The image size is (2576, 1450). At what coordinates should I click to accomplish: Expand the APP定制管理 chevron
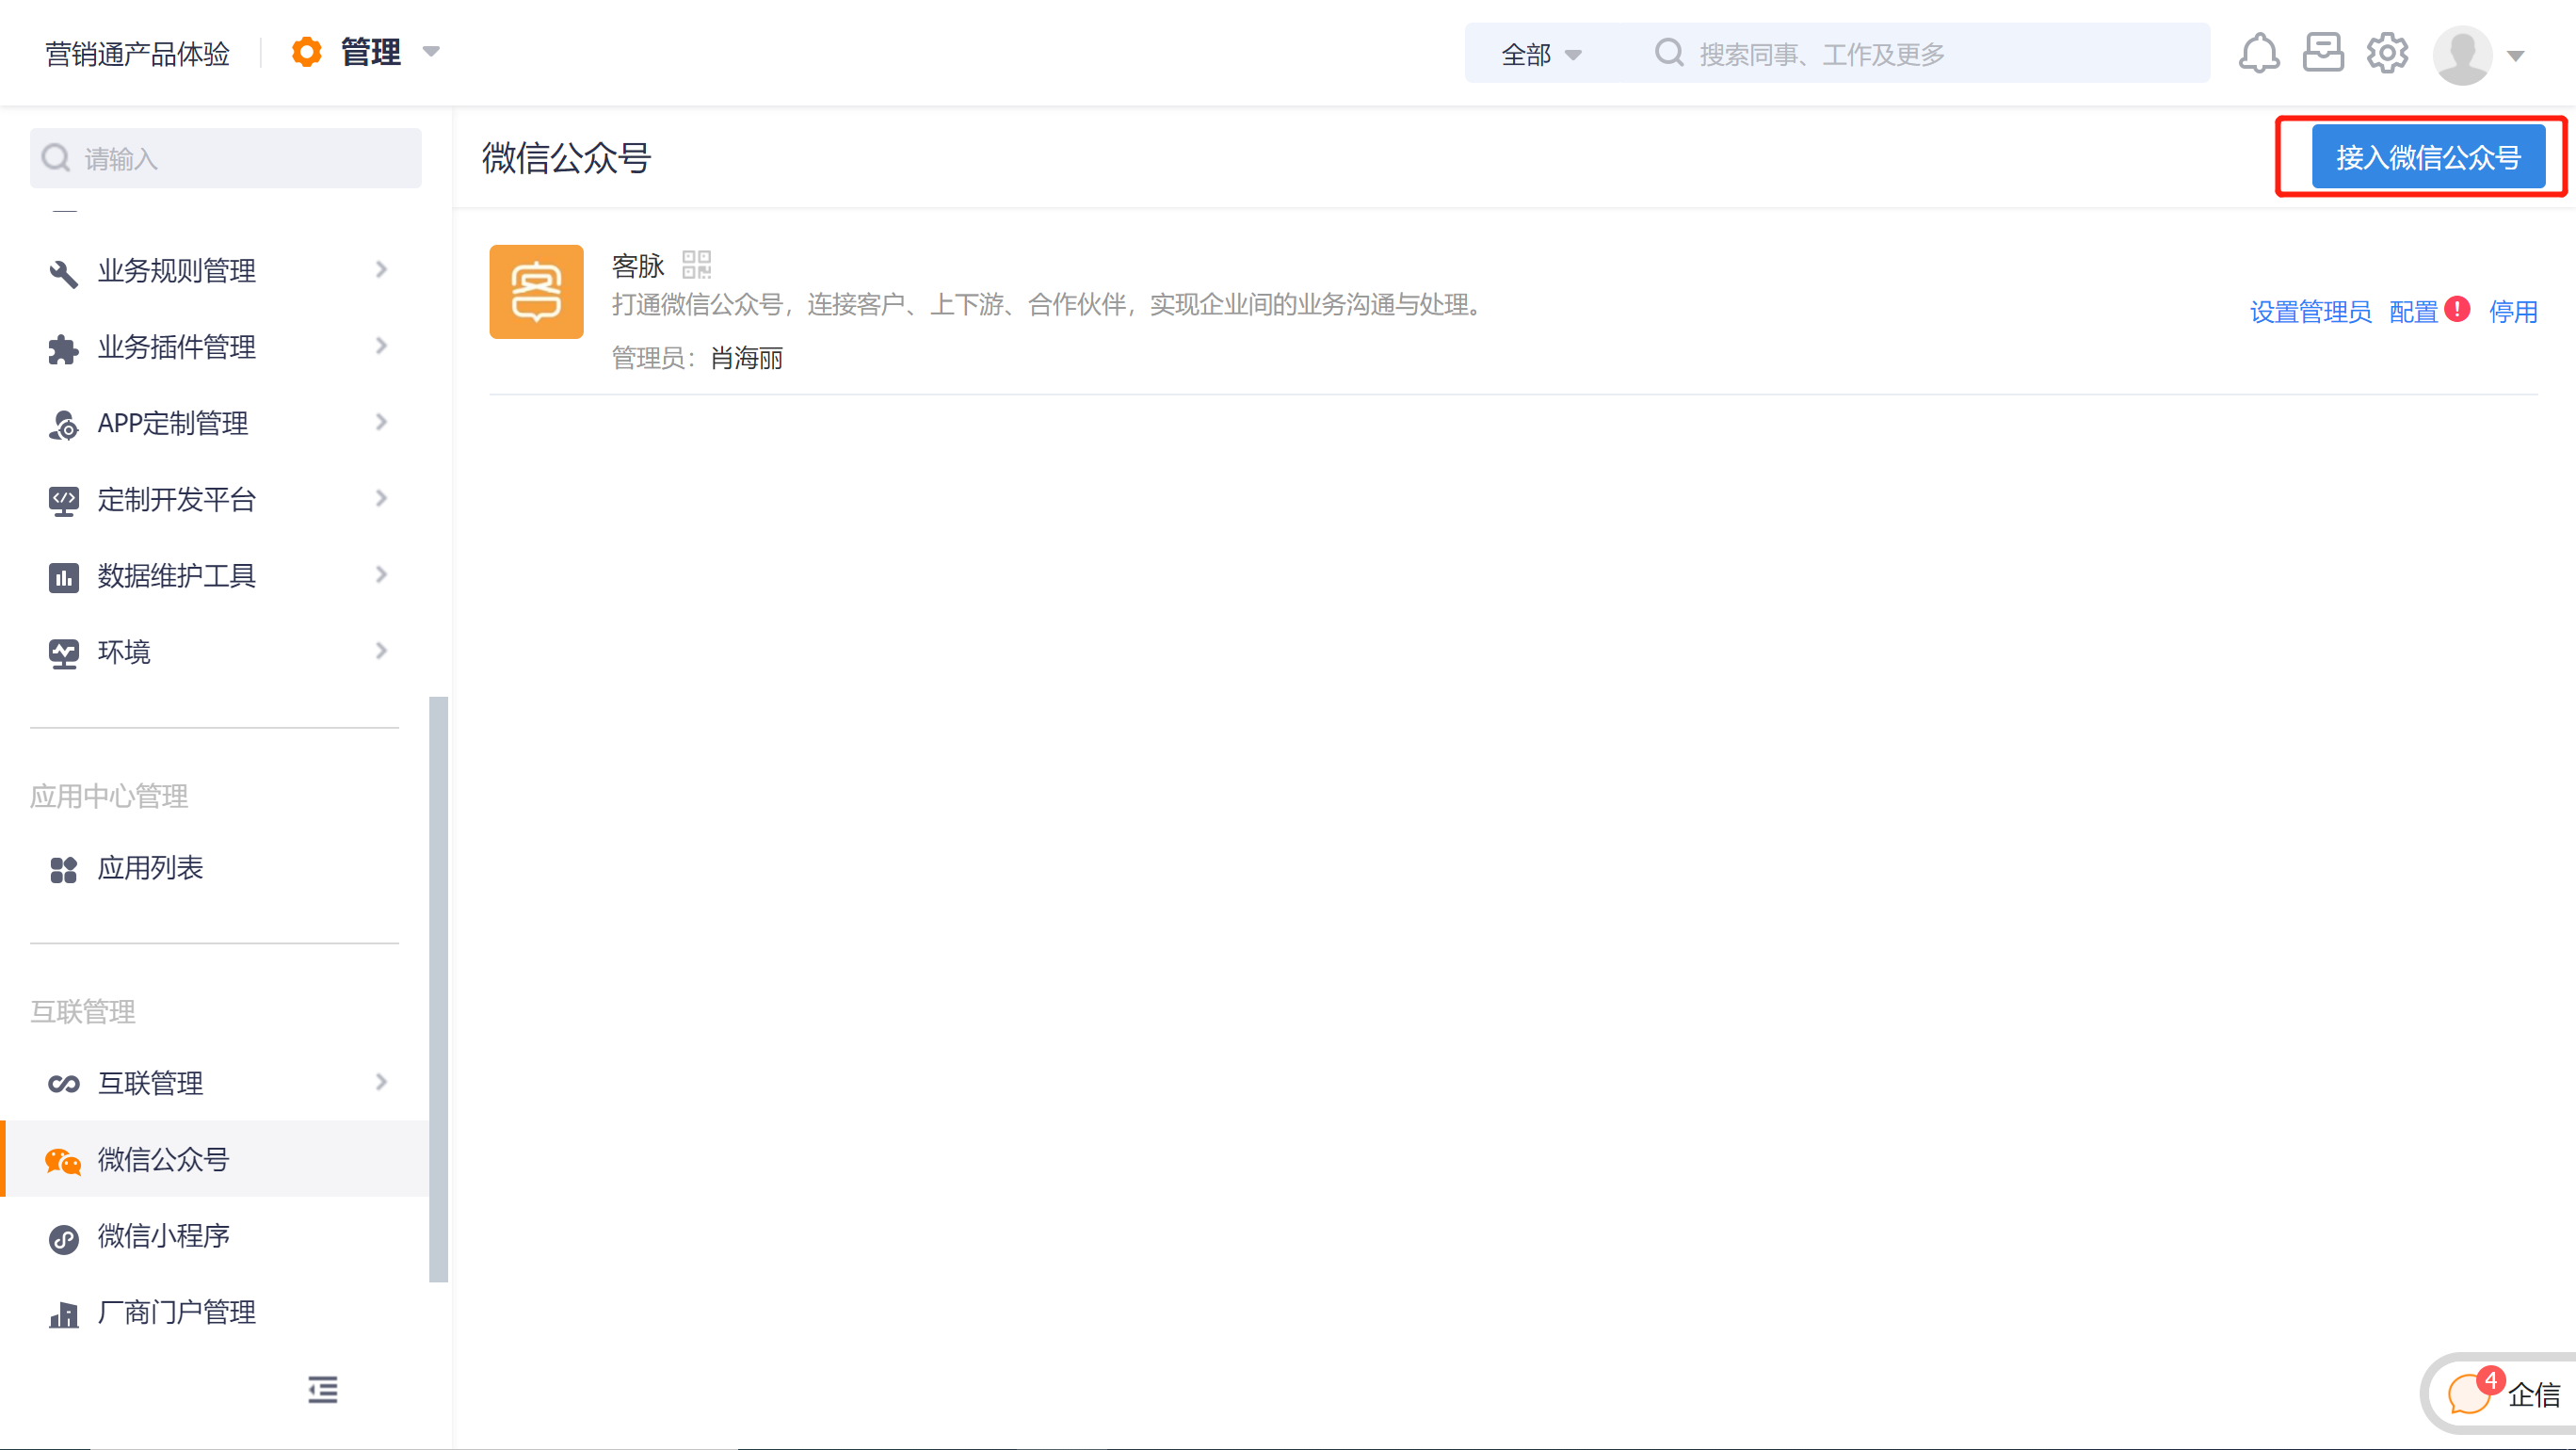coord(381,422)
